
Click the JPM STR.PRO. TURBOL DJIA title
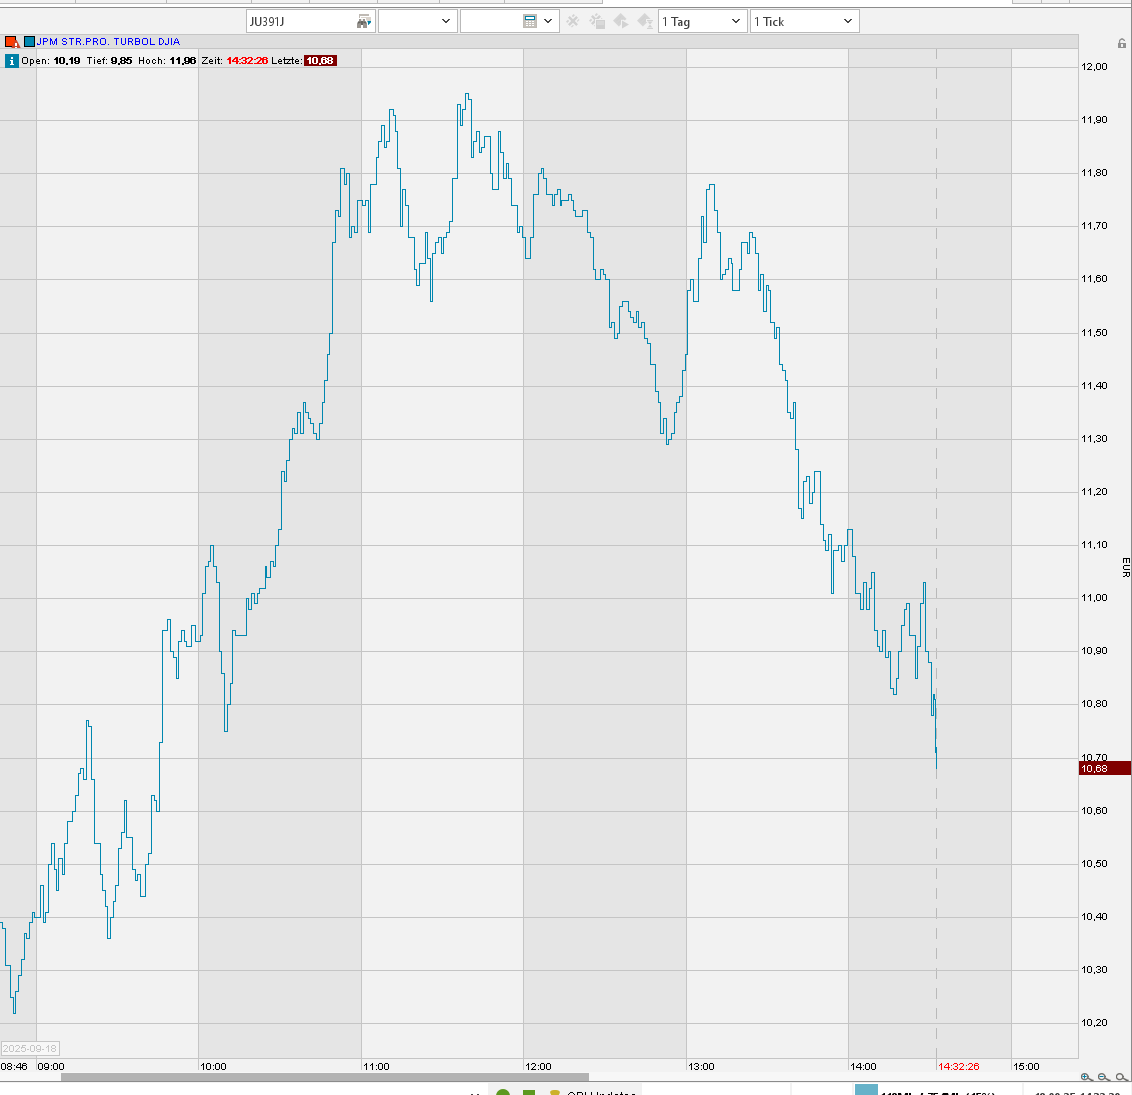[108, 42]
